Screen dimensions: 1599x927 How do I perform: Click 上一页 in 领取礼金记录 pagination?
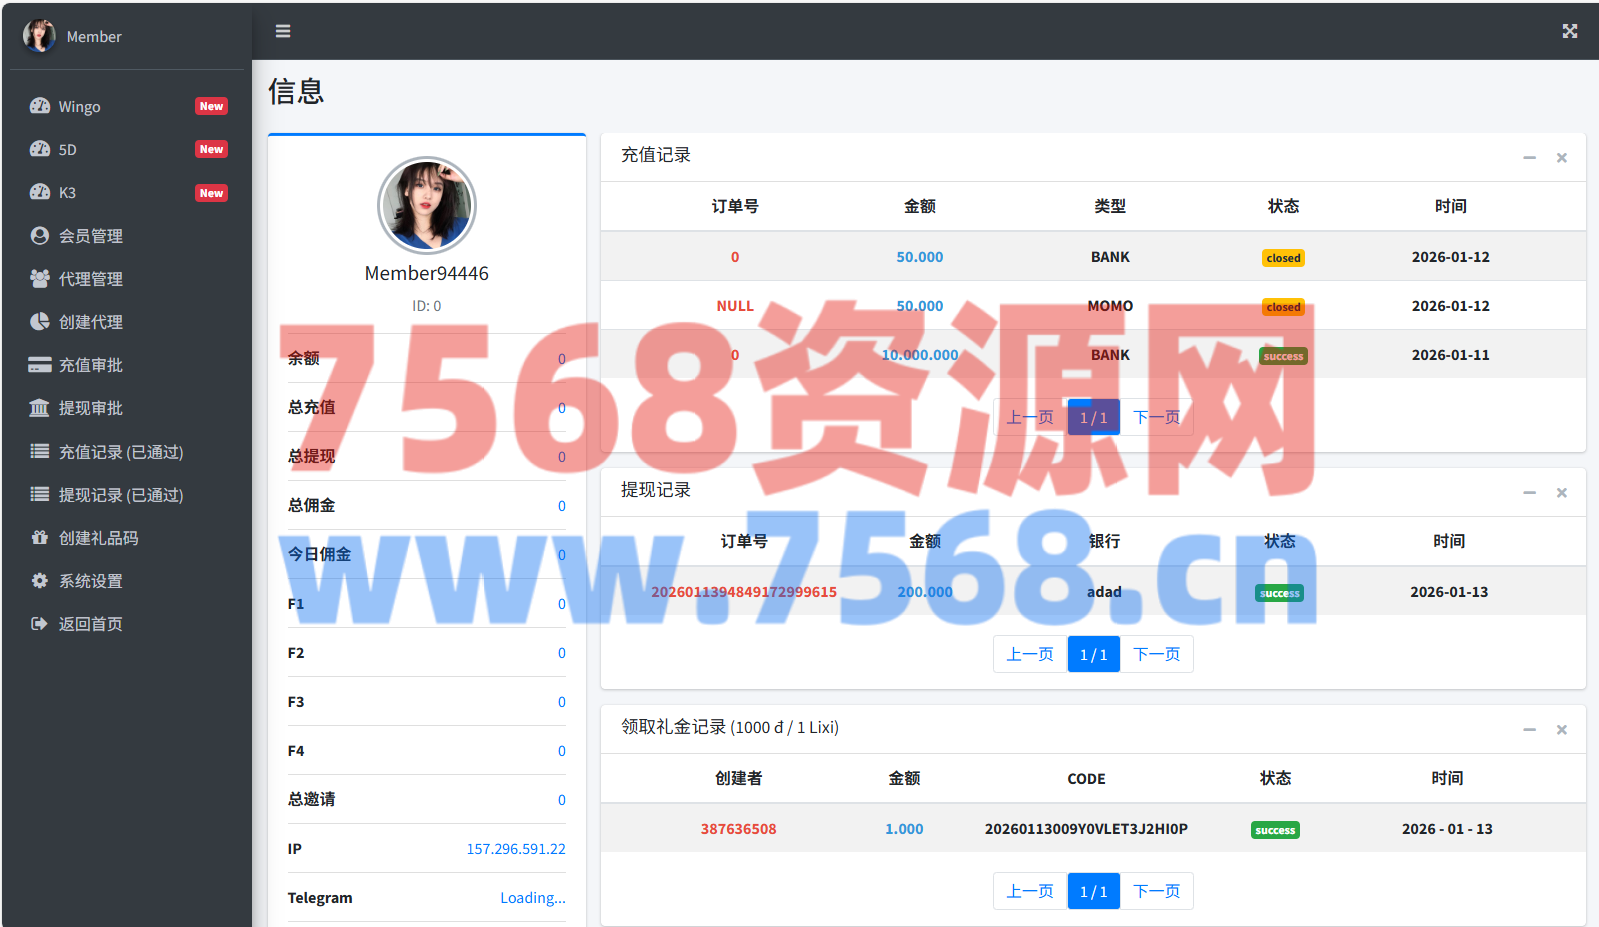click(x=1030, y=892)
